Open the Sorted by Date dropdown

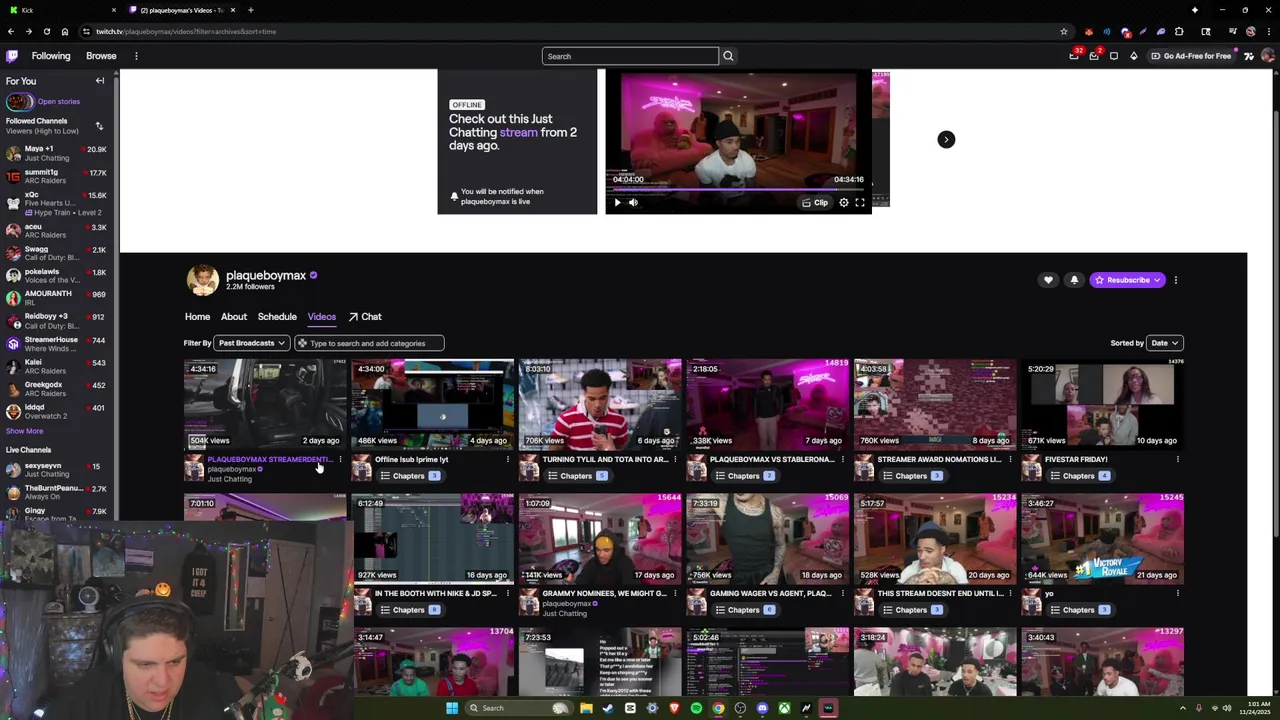tap(1165, 343)
